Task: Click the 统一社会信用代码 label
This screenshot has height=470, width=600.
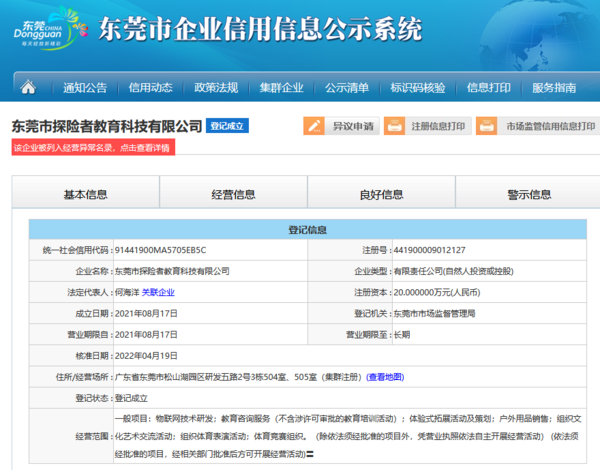Action: (78, 250)
